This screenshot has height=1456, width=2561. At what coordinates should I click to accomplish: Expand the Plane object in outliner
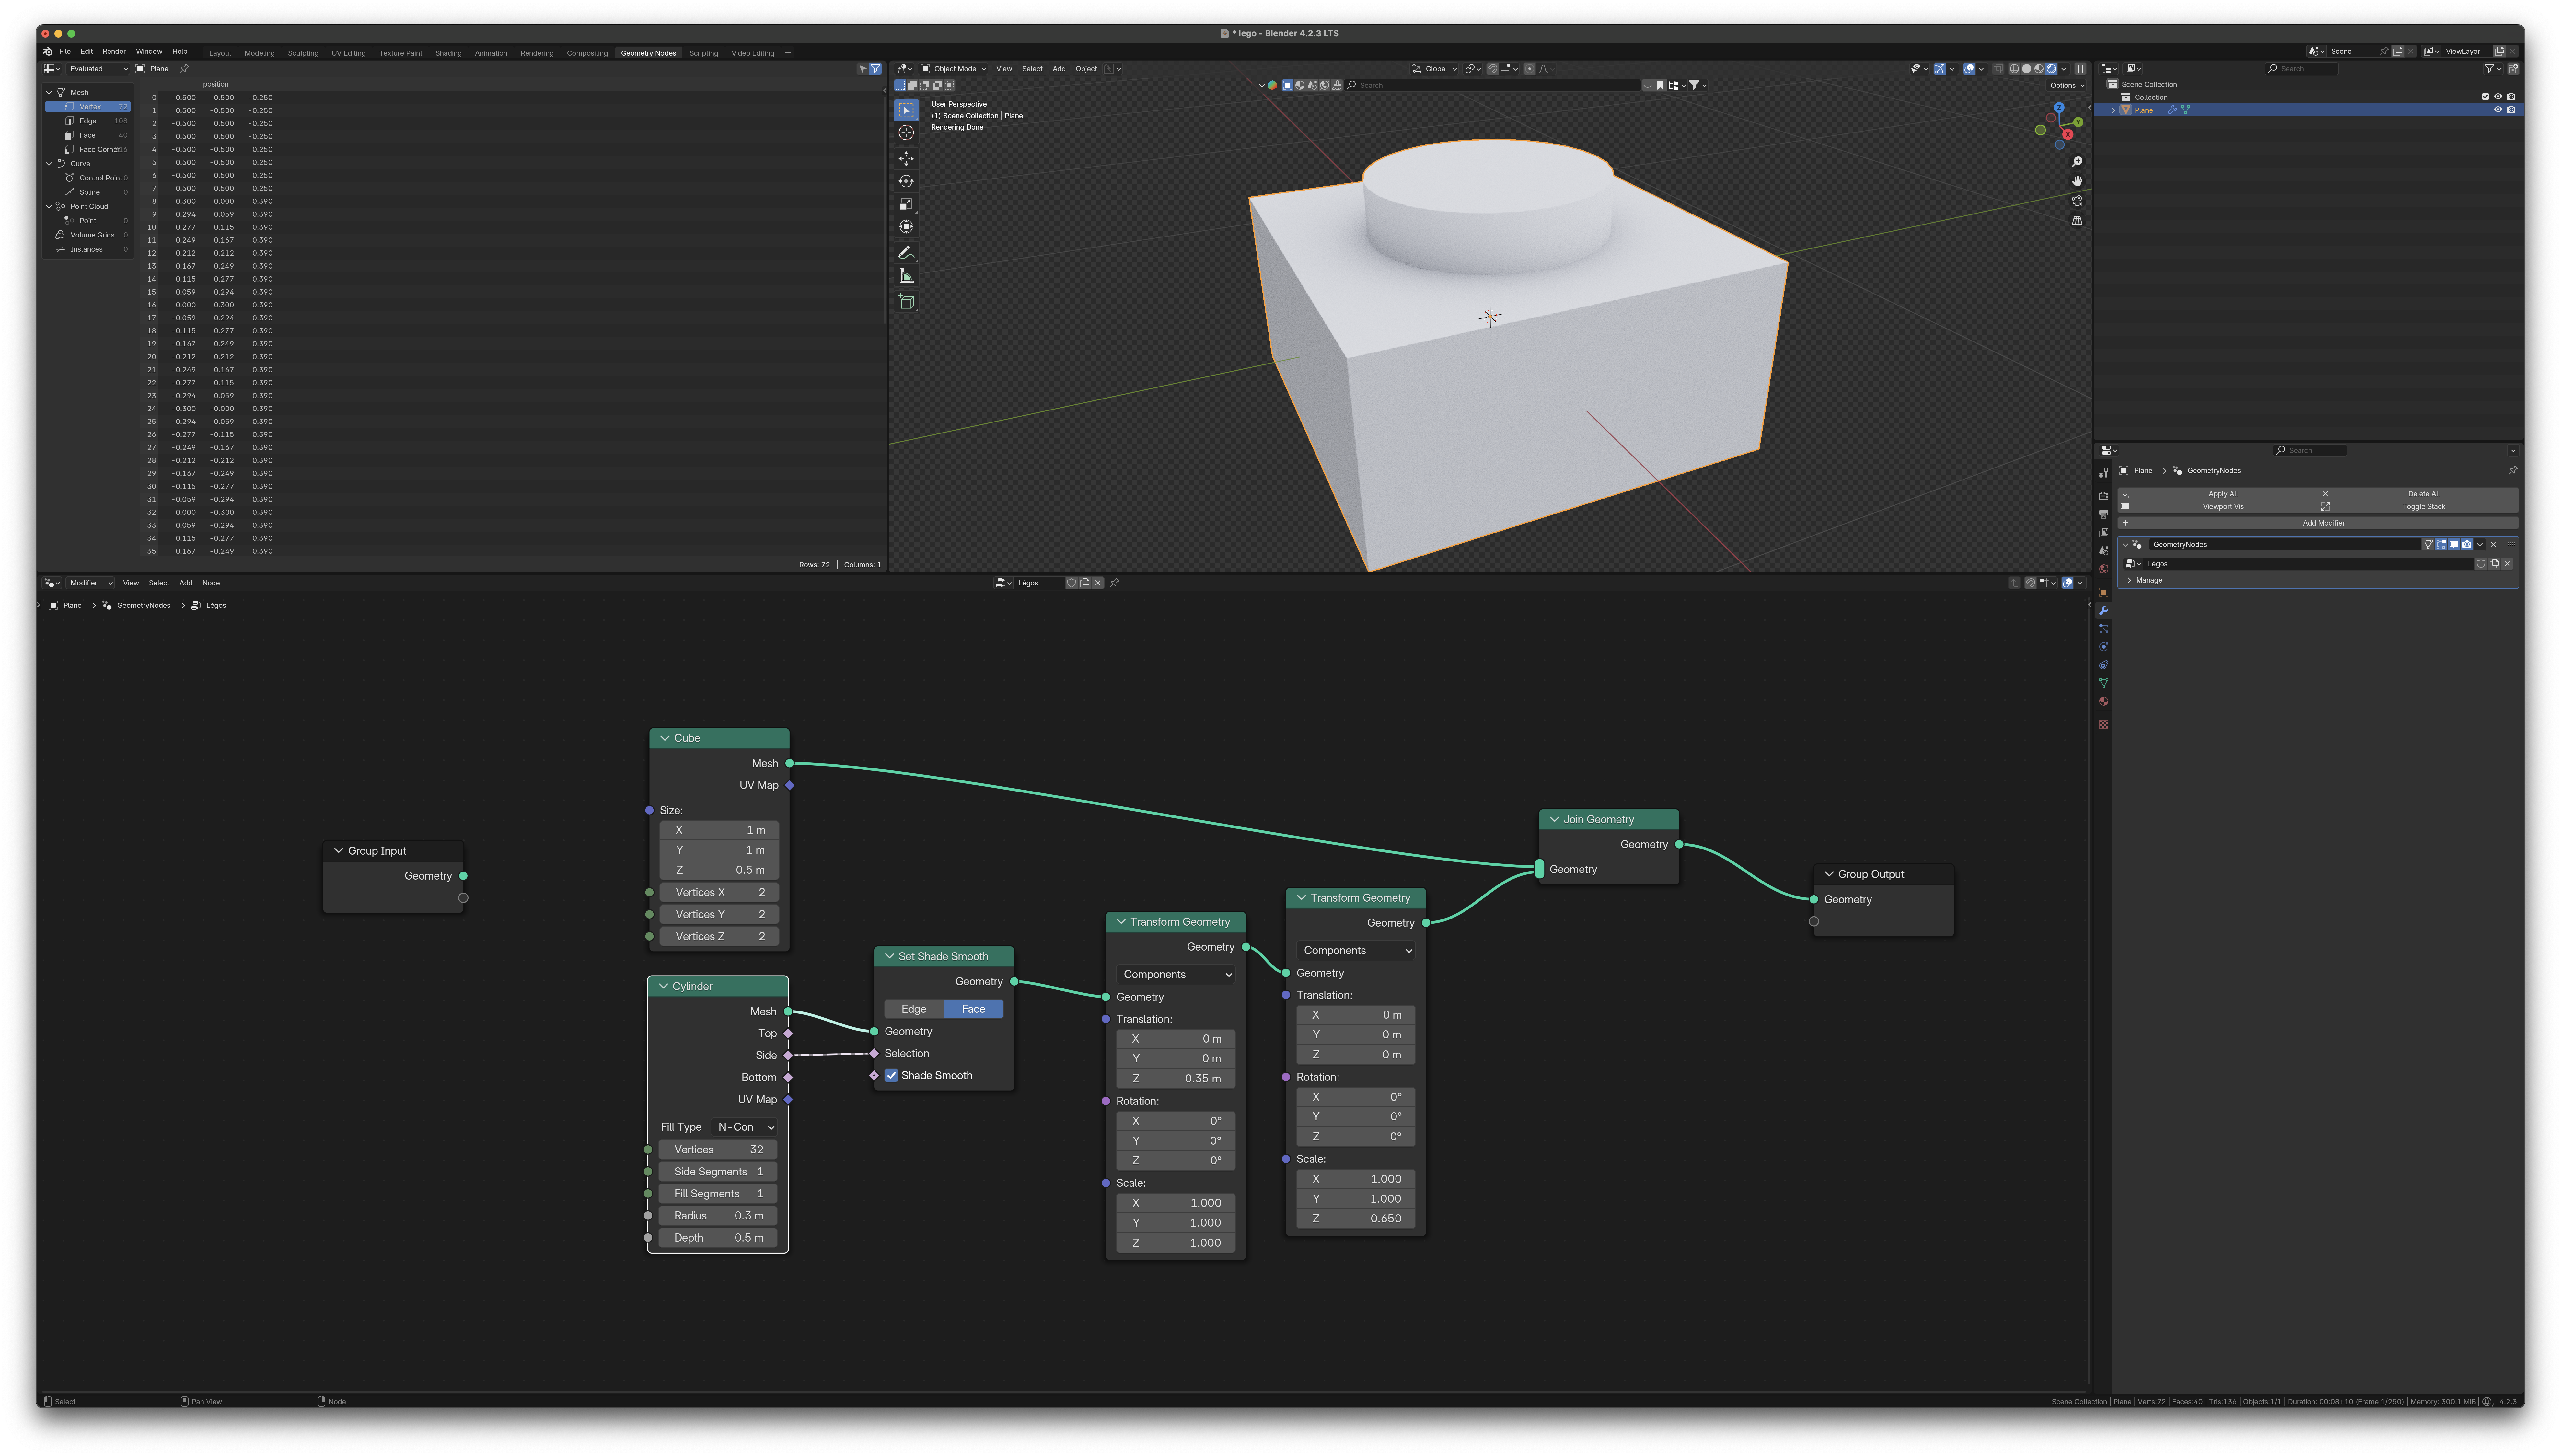2113,110
